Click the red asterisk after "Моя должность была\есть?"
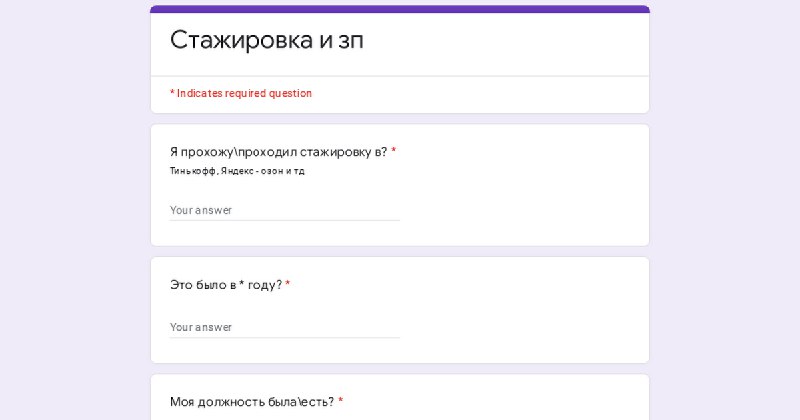The width and height of the screenshot is (800, 420). [341, 401]
